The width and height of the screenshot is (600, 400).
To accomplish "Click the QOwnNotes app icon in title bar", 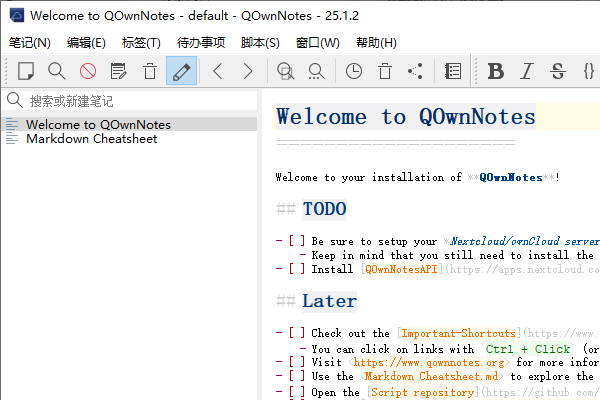I will (x=17, y=16).
